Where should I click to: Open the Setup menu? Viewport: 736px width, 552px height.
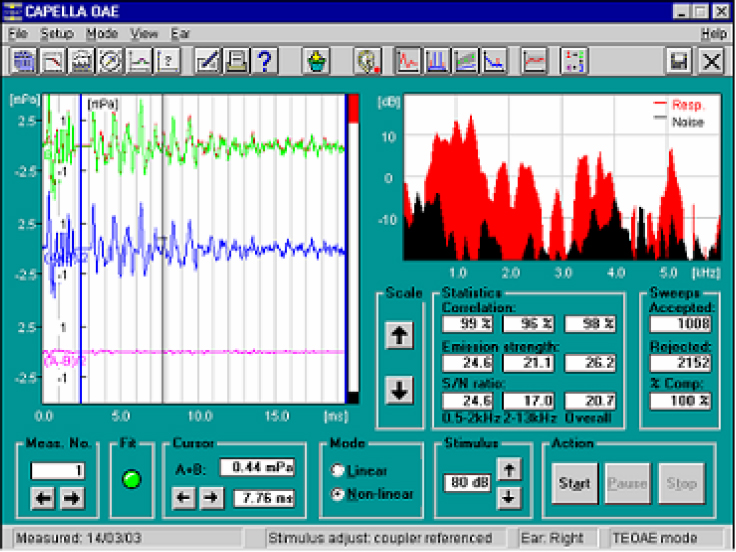[57, 34]
